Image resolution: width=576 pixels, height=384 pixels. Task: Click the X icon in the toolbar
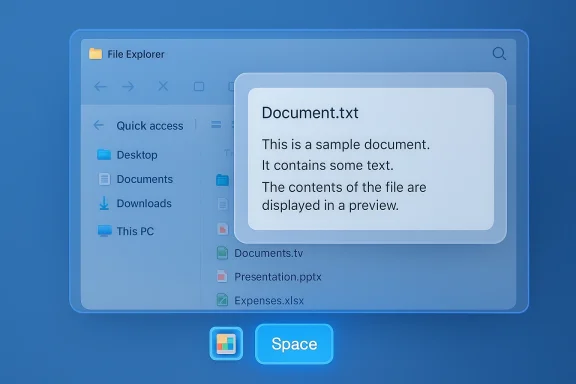tap(163, 86)
